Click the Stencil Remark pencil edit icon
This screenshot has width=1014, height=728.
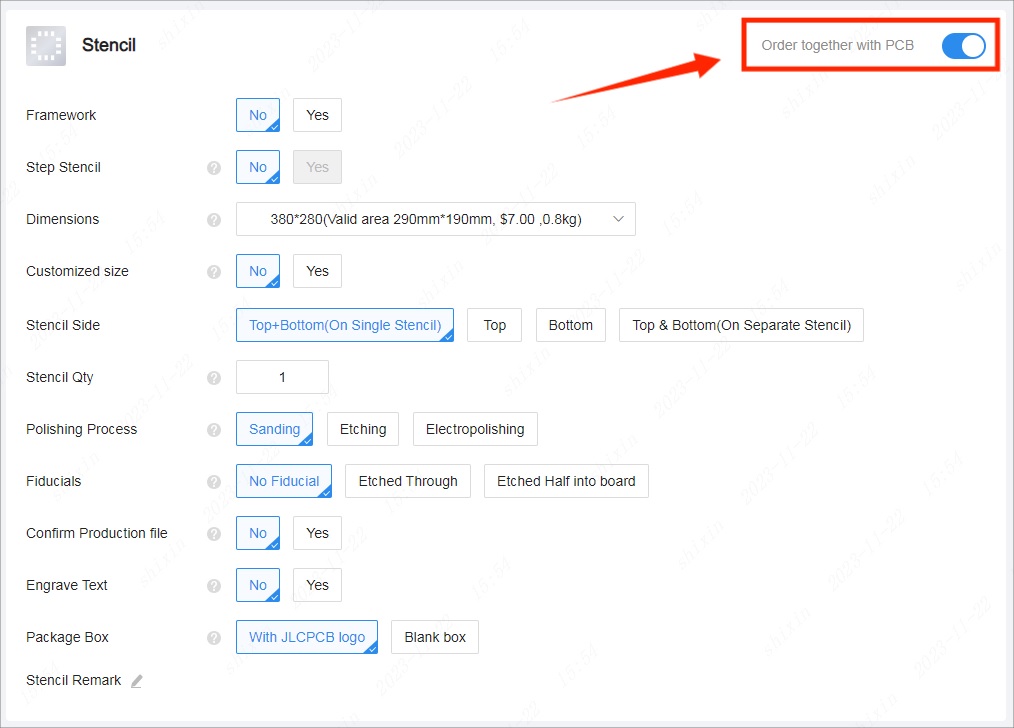click(137, 681)
